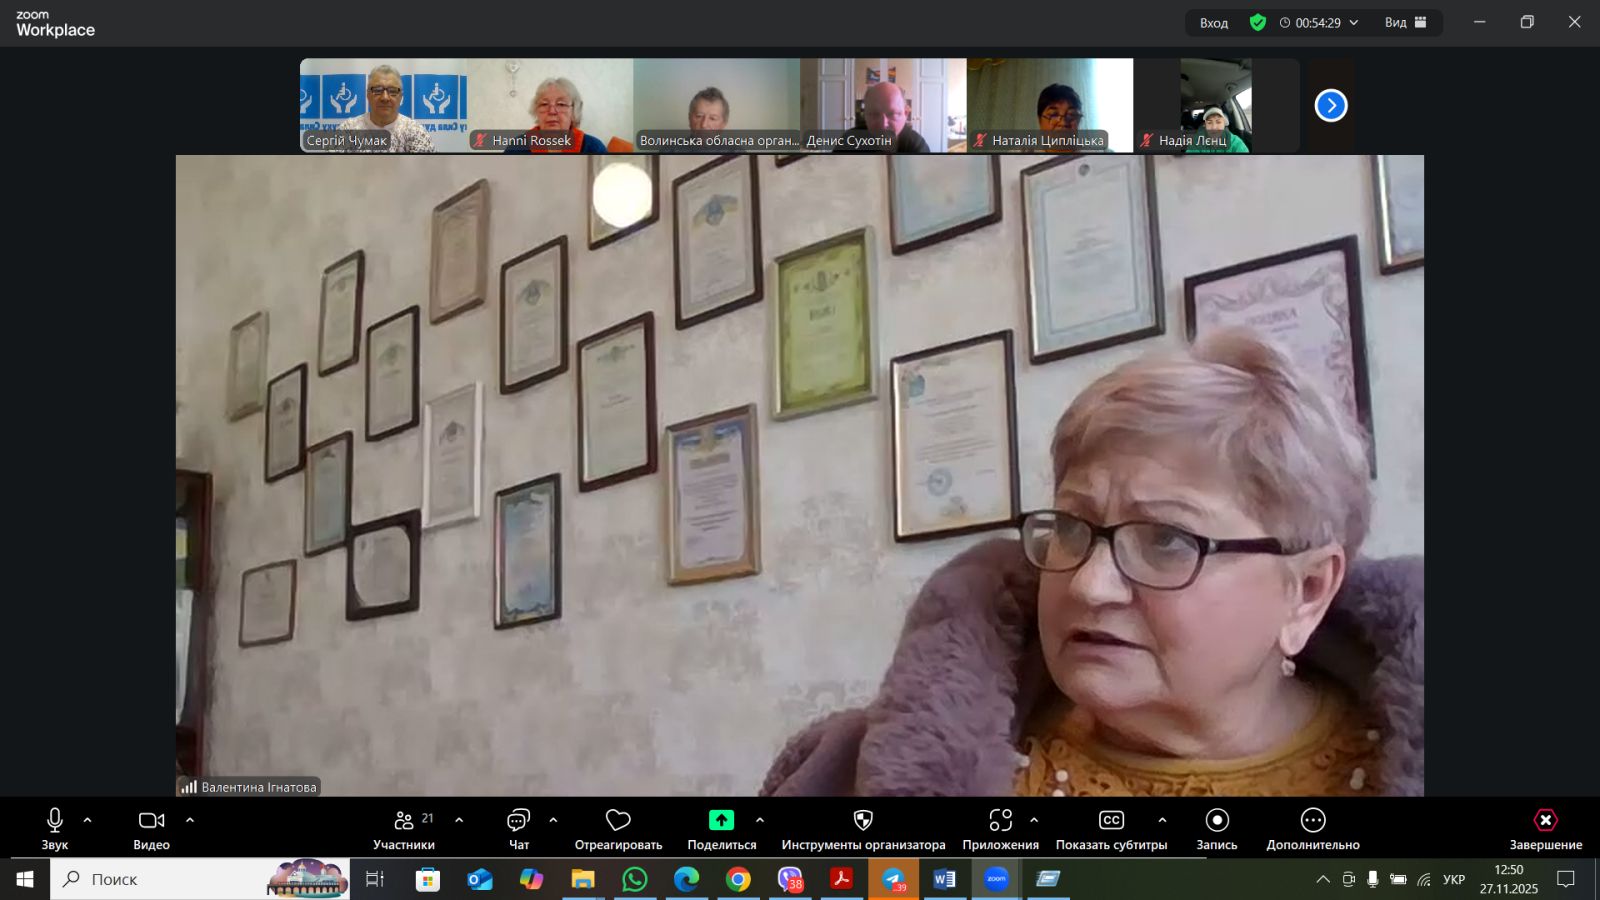This screenshot has width=1600, height=900.
Task: Open the Участники participants panel
Action: [404, 828]
